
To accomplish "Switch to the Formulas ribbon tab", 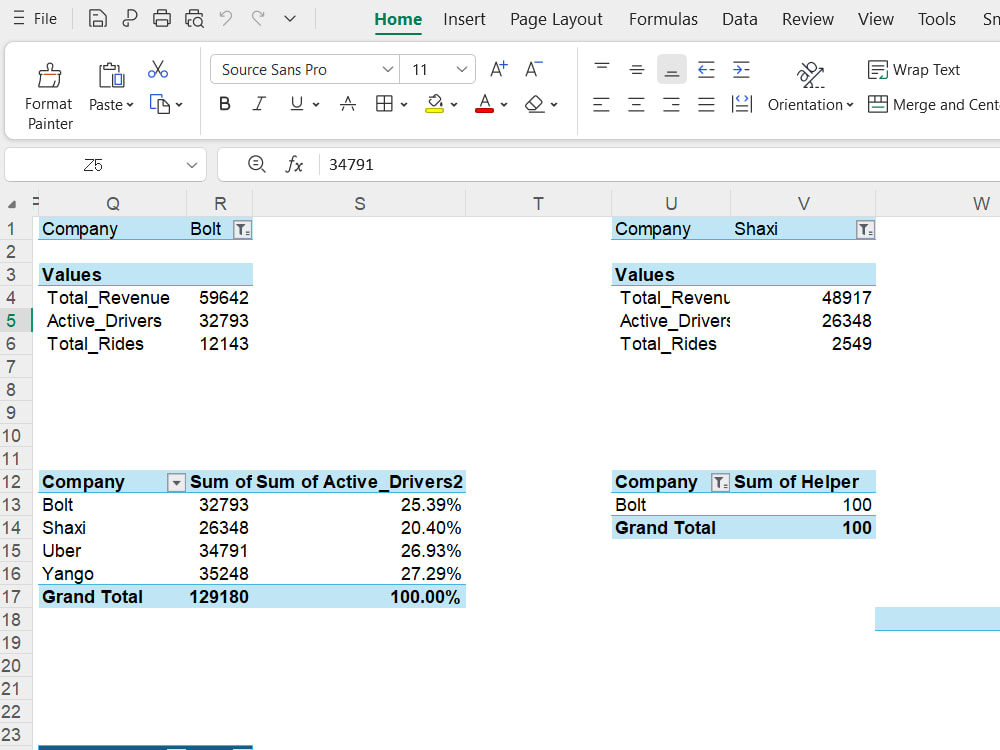I will tap(663, 19).
